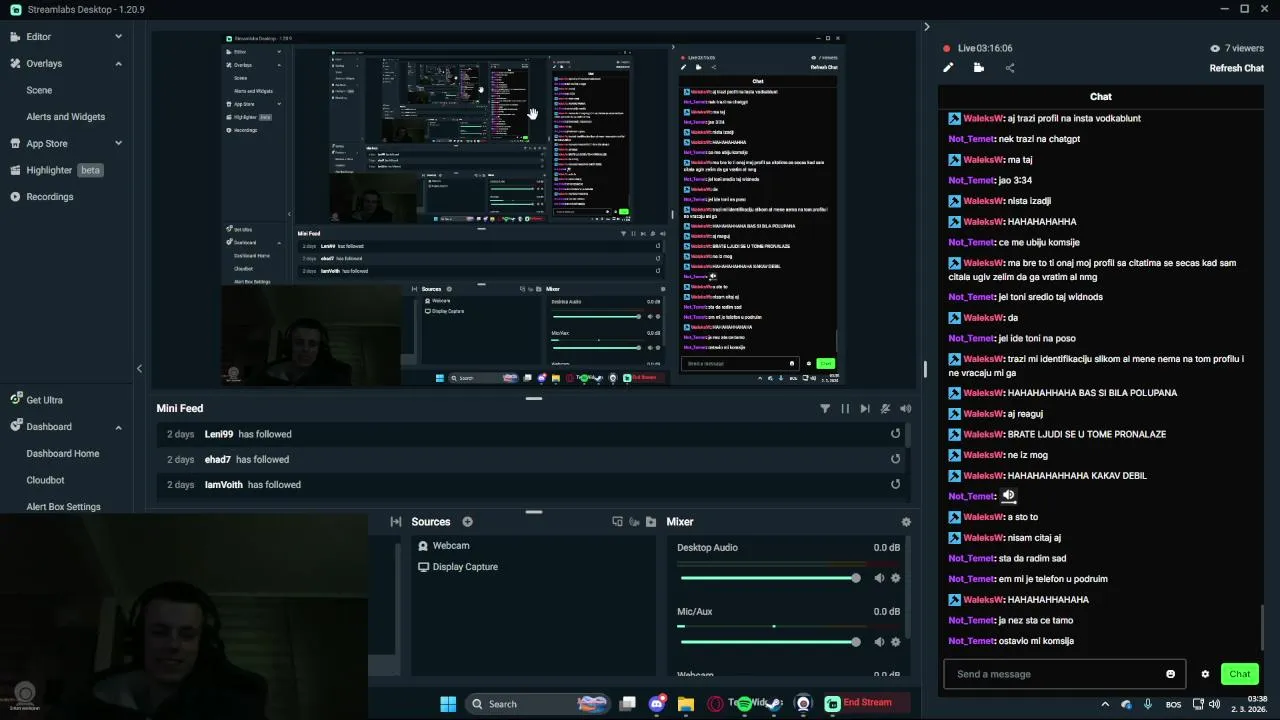Open Task View on the taskbar
1280x720 pixels.
click(627, 704)
